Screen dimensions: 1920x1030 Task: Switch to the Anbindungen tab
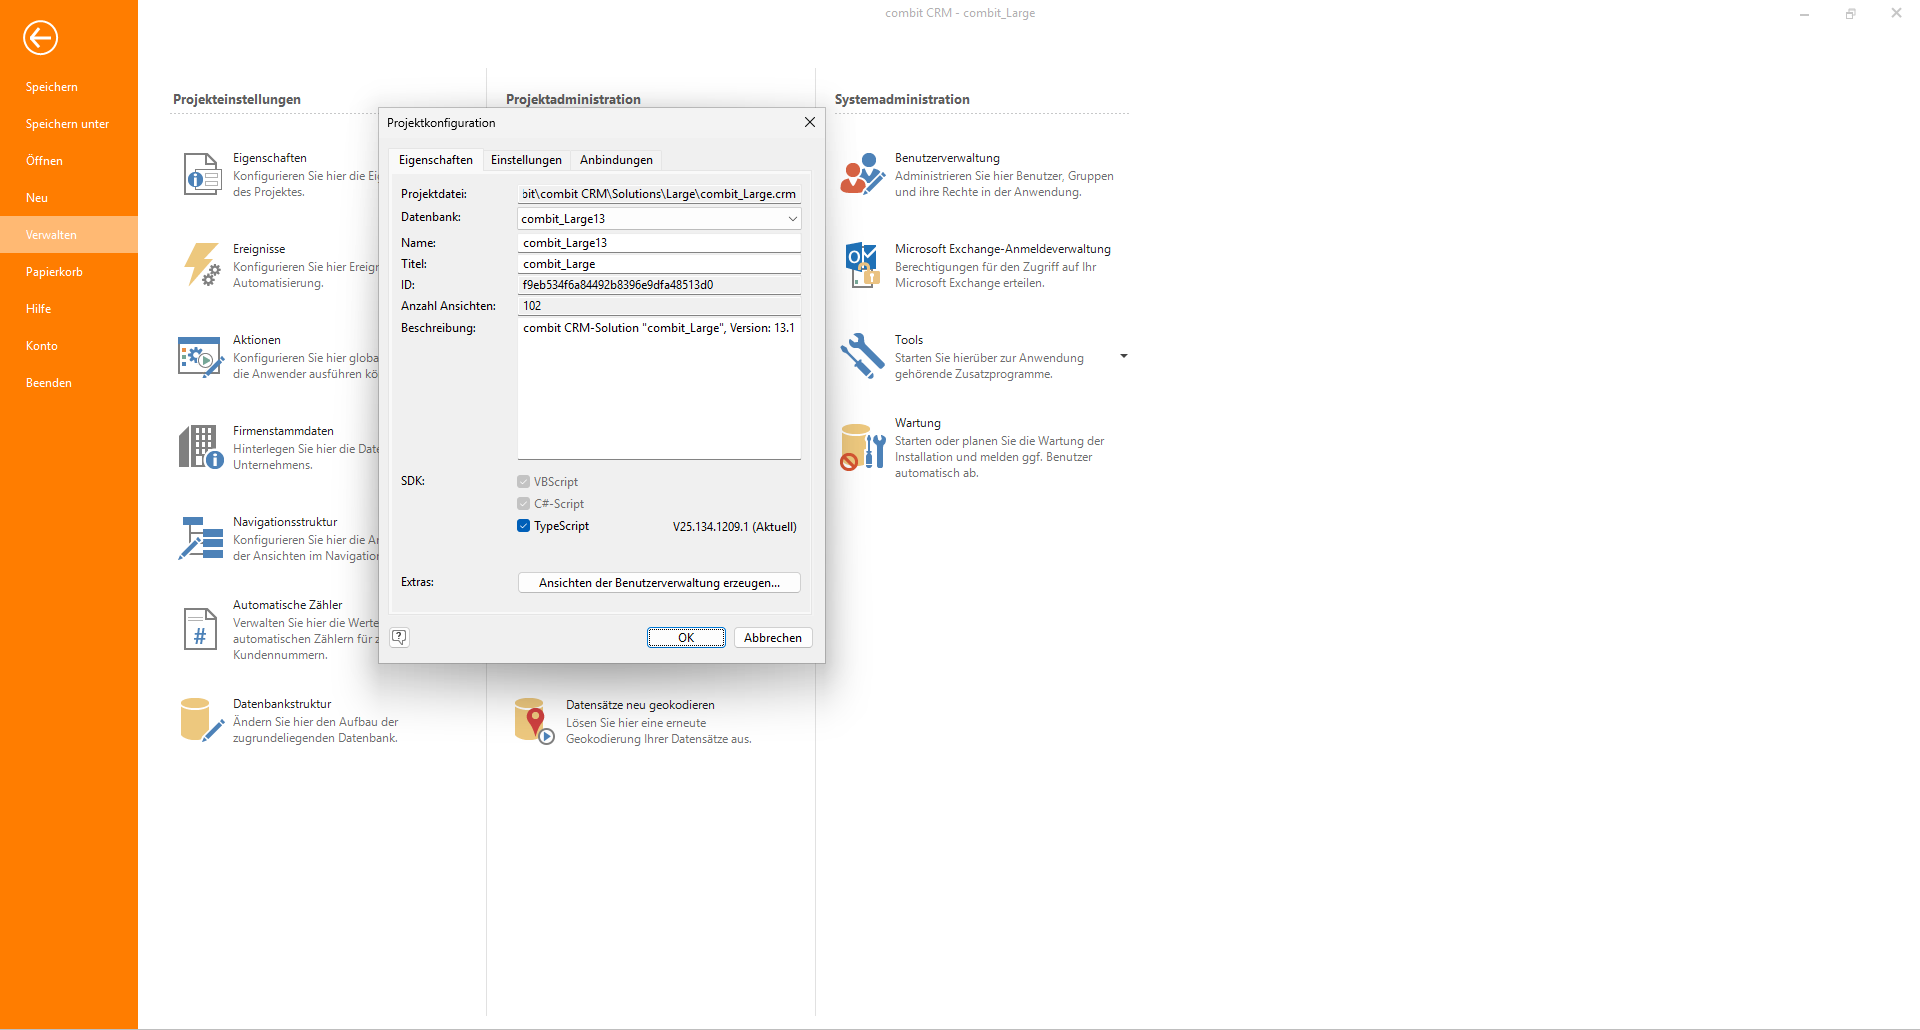[616, 160]
